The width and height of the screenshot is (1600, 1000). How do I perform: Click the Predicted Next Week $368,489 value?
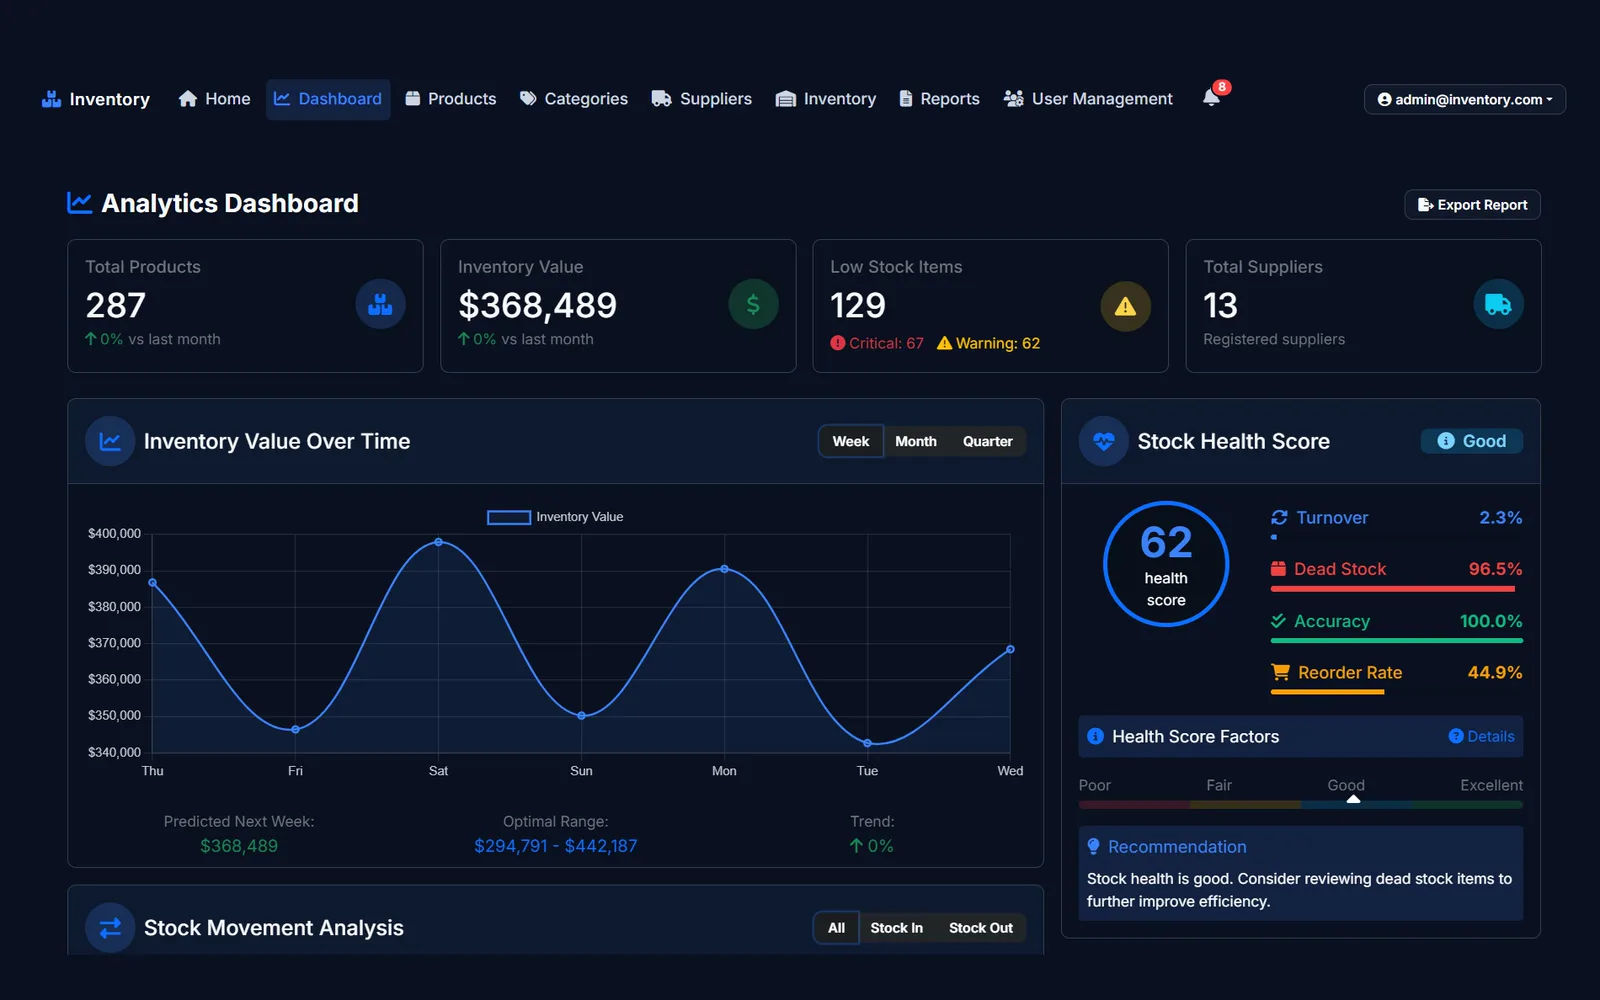point(239,846)
